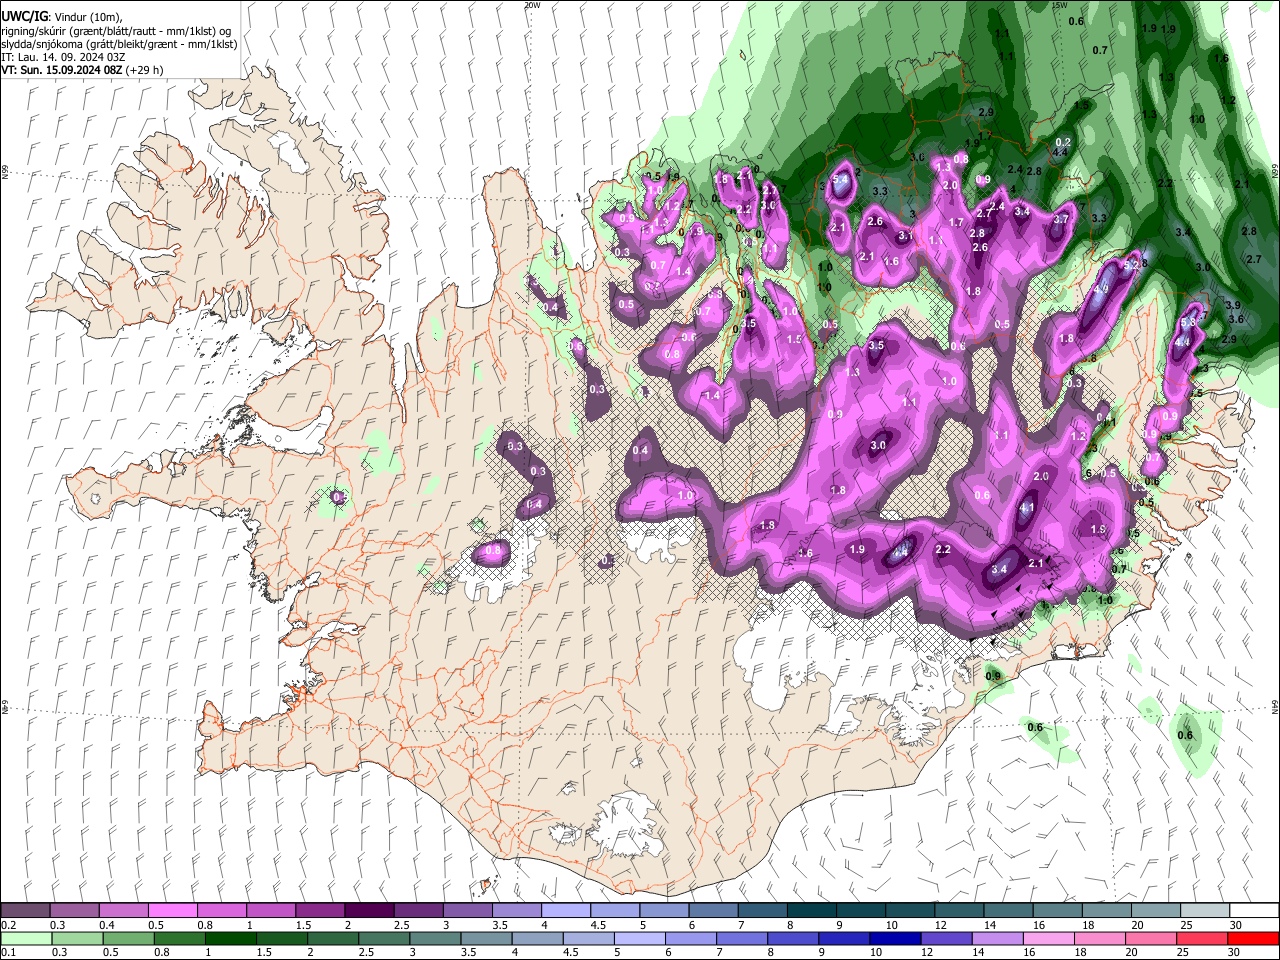Image resolution: width=1280 pixels, height=960 pixels.
Task: Select the dark purple 2 snow legend swatch
Action: (369, 911)
